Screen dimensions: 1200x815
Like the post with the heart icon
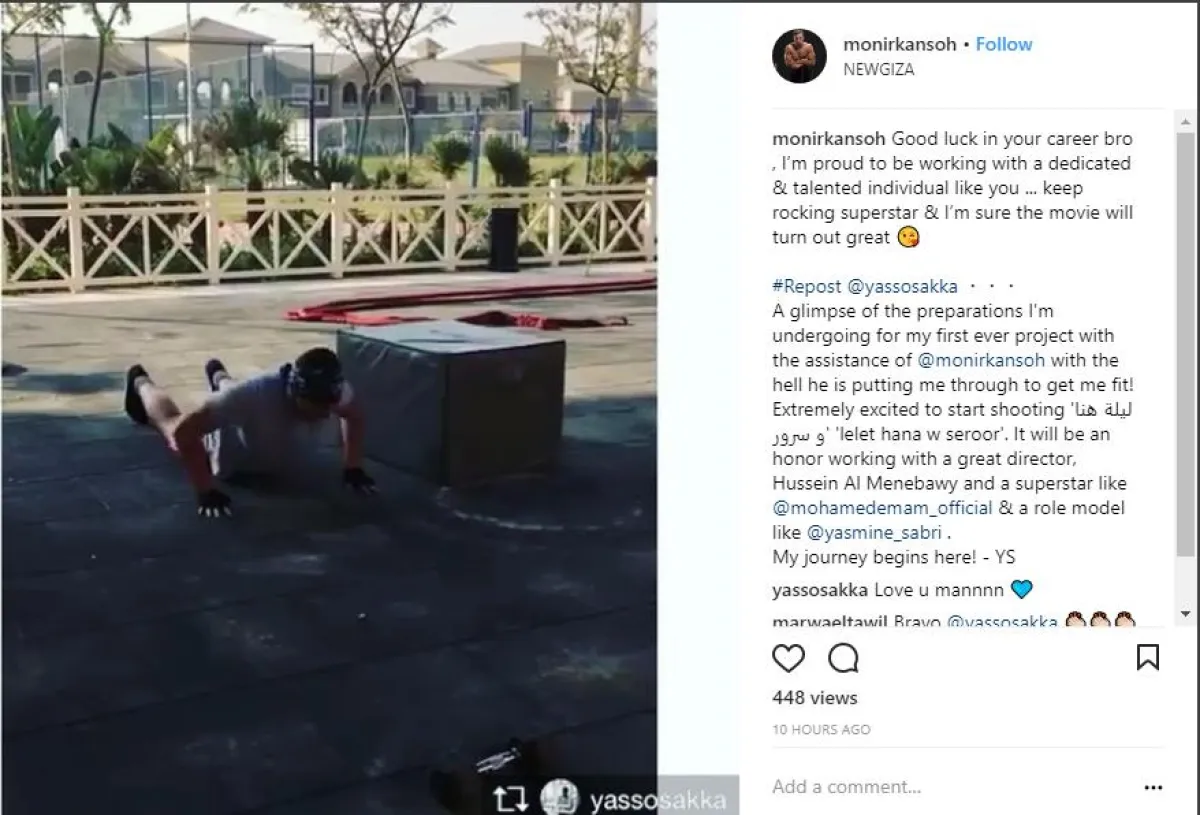pos(788,657)
